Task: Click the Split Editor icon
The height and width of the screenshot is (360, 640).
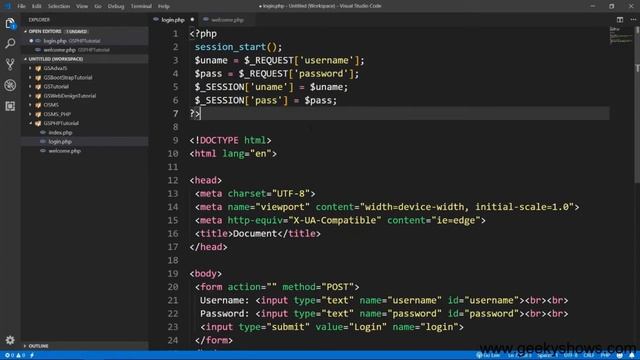Action: click(620, 20)
